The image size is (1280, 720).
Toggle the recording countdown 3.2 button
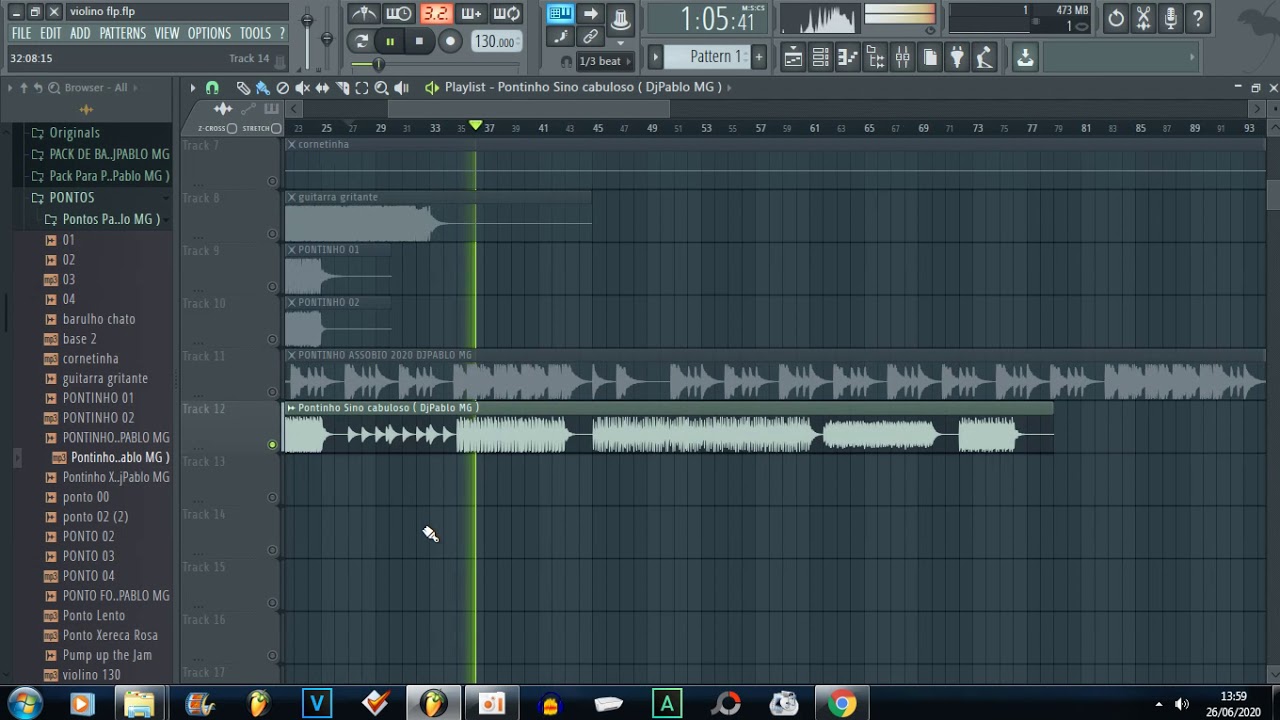coord(435,14)
